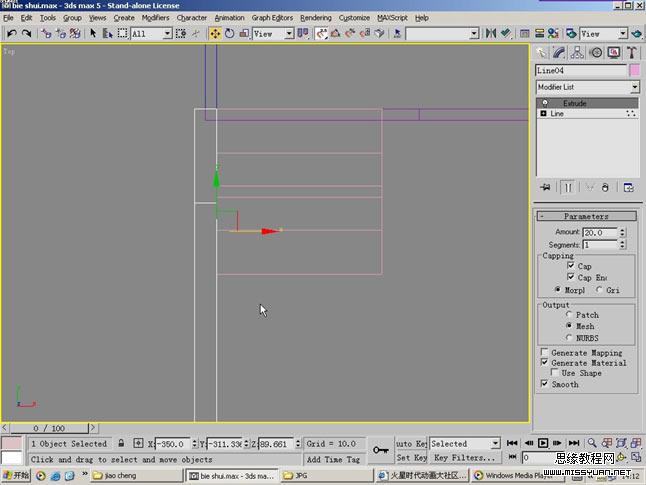Collapse the Parameters rollout
This screenshot has width=646, height=485.
coord(586,216)
